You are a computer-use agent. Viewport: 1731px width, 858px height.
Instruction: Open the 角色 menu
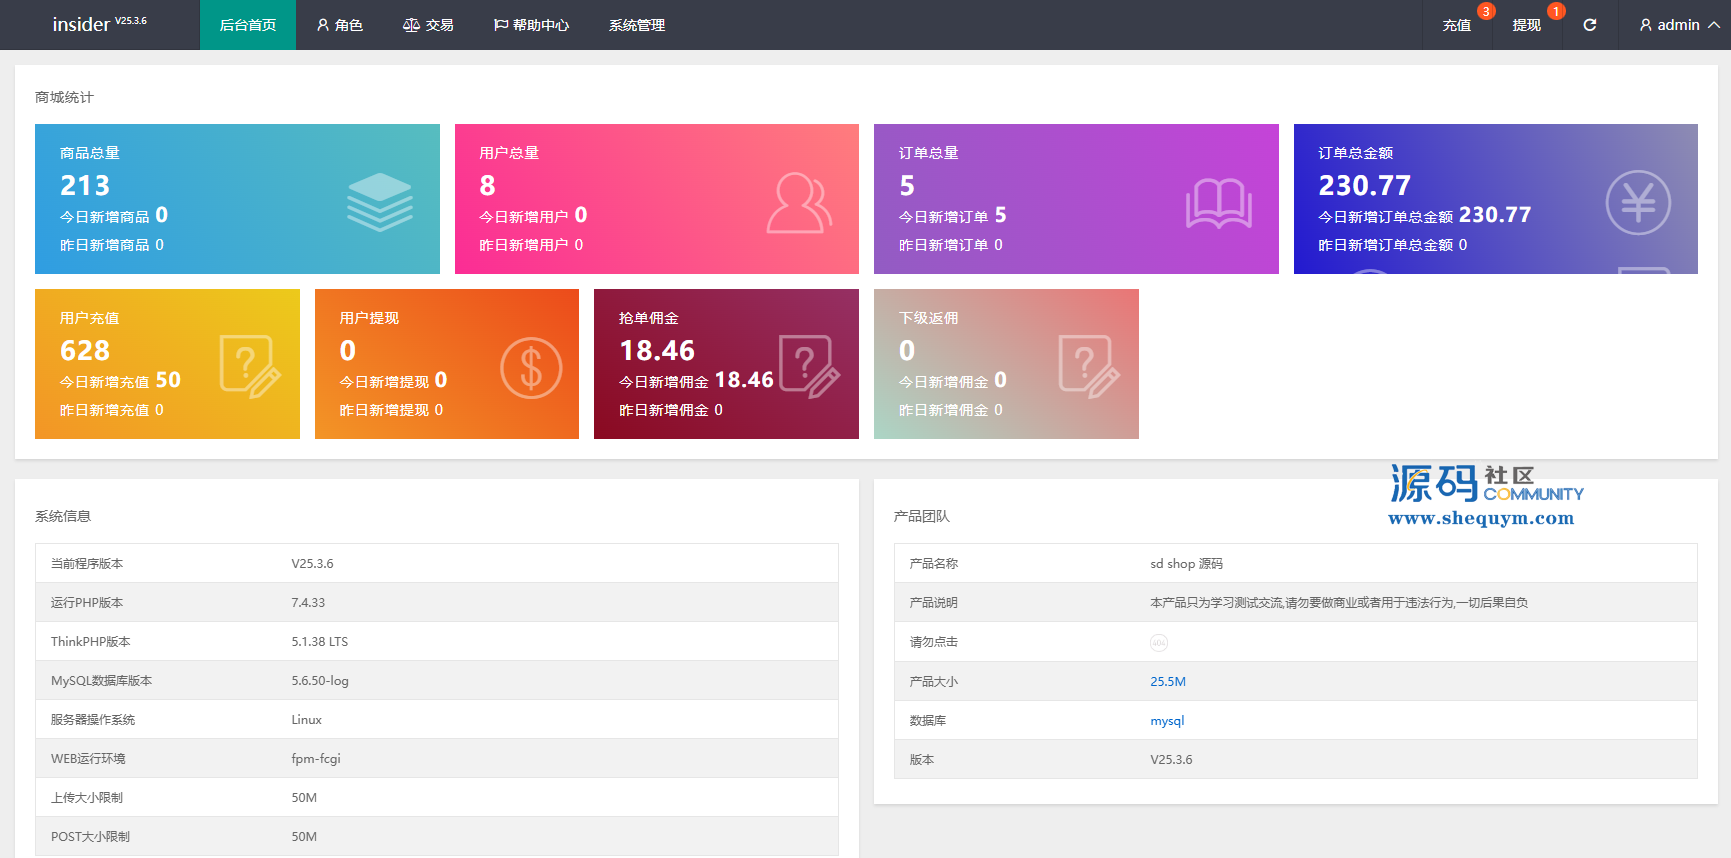pyautogui.click(x=340, y=25)
